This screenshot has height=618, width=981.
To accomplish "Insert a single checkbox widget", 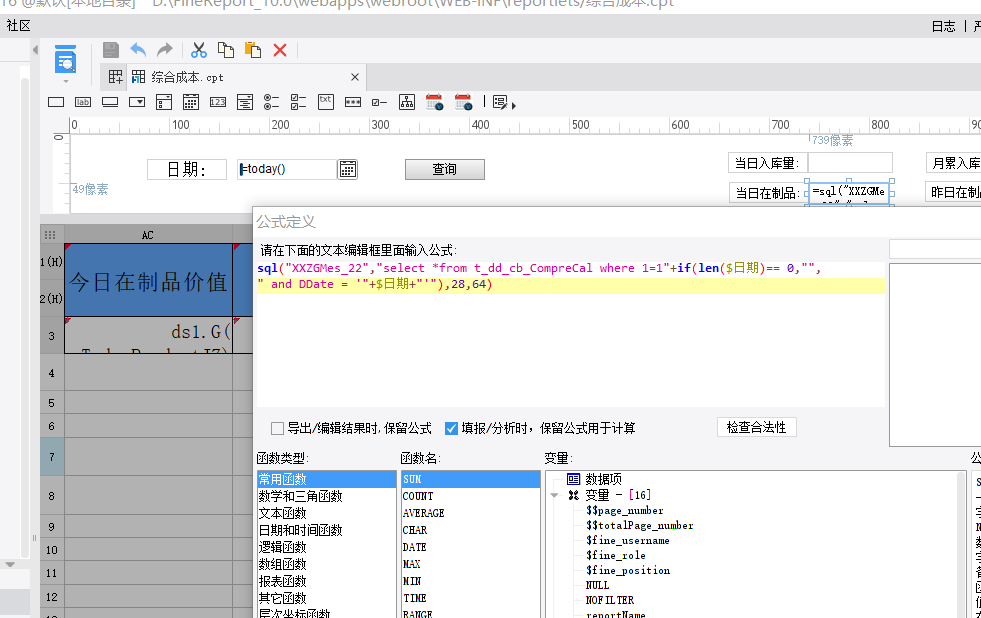I will pos(380,102).
